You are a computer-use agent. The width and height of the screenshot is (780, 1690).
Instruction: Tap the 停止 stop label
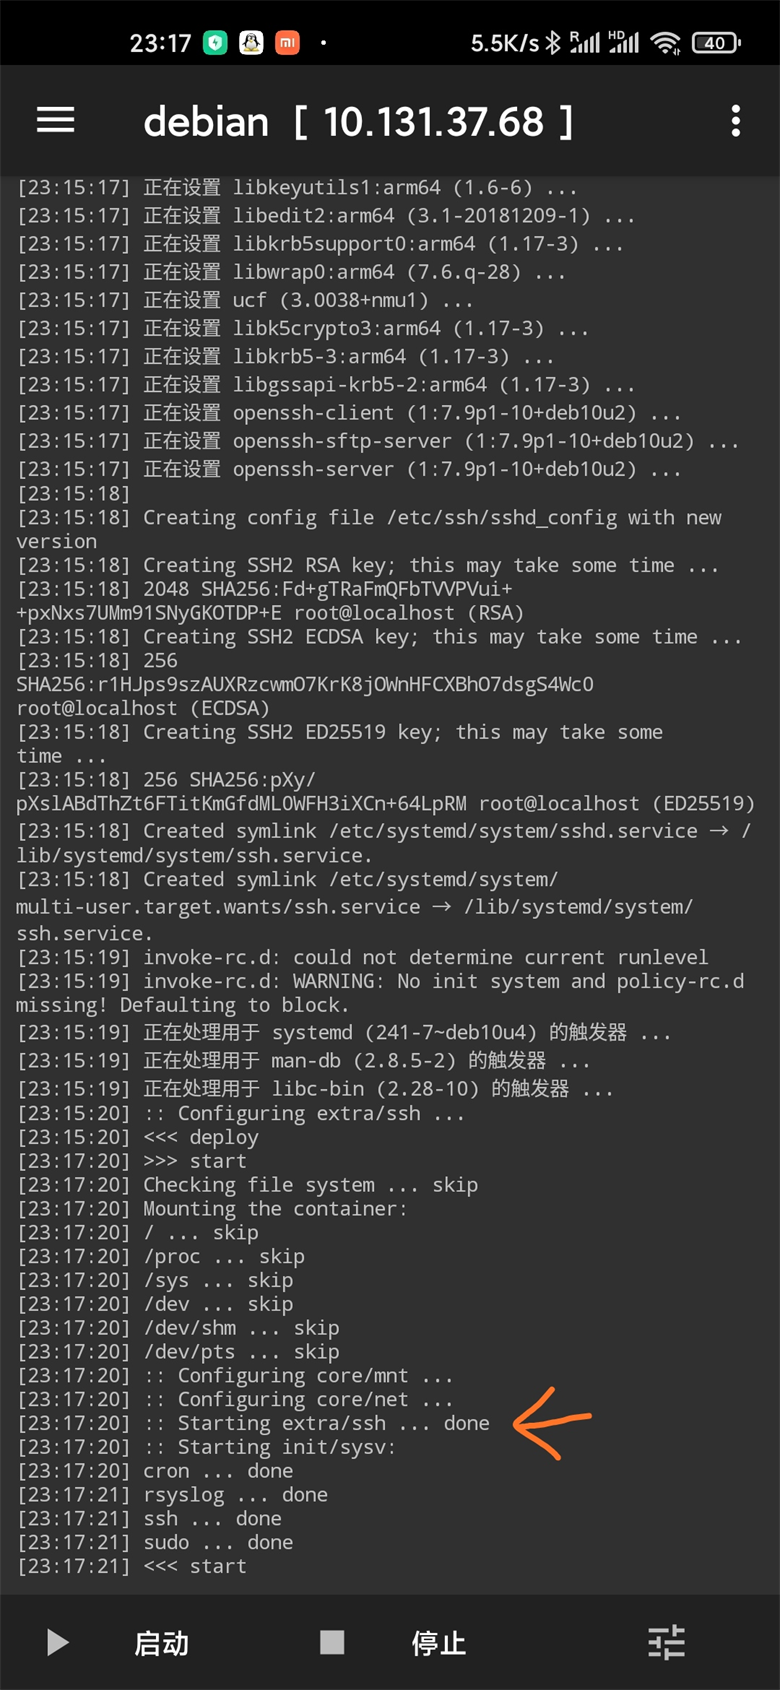tap(438, 1643)
